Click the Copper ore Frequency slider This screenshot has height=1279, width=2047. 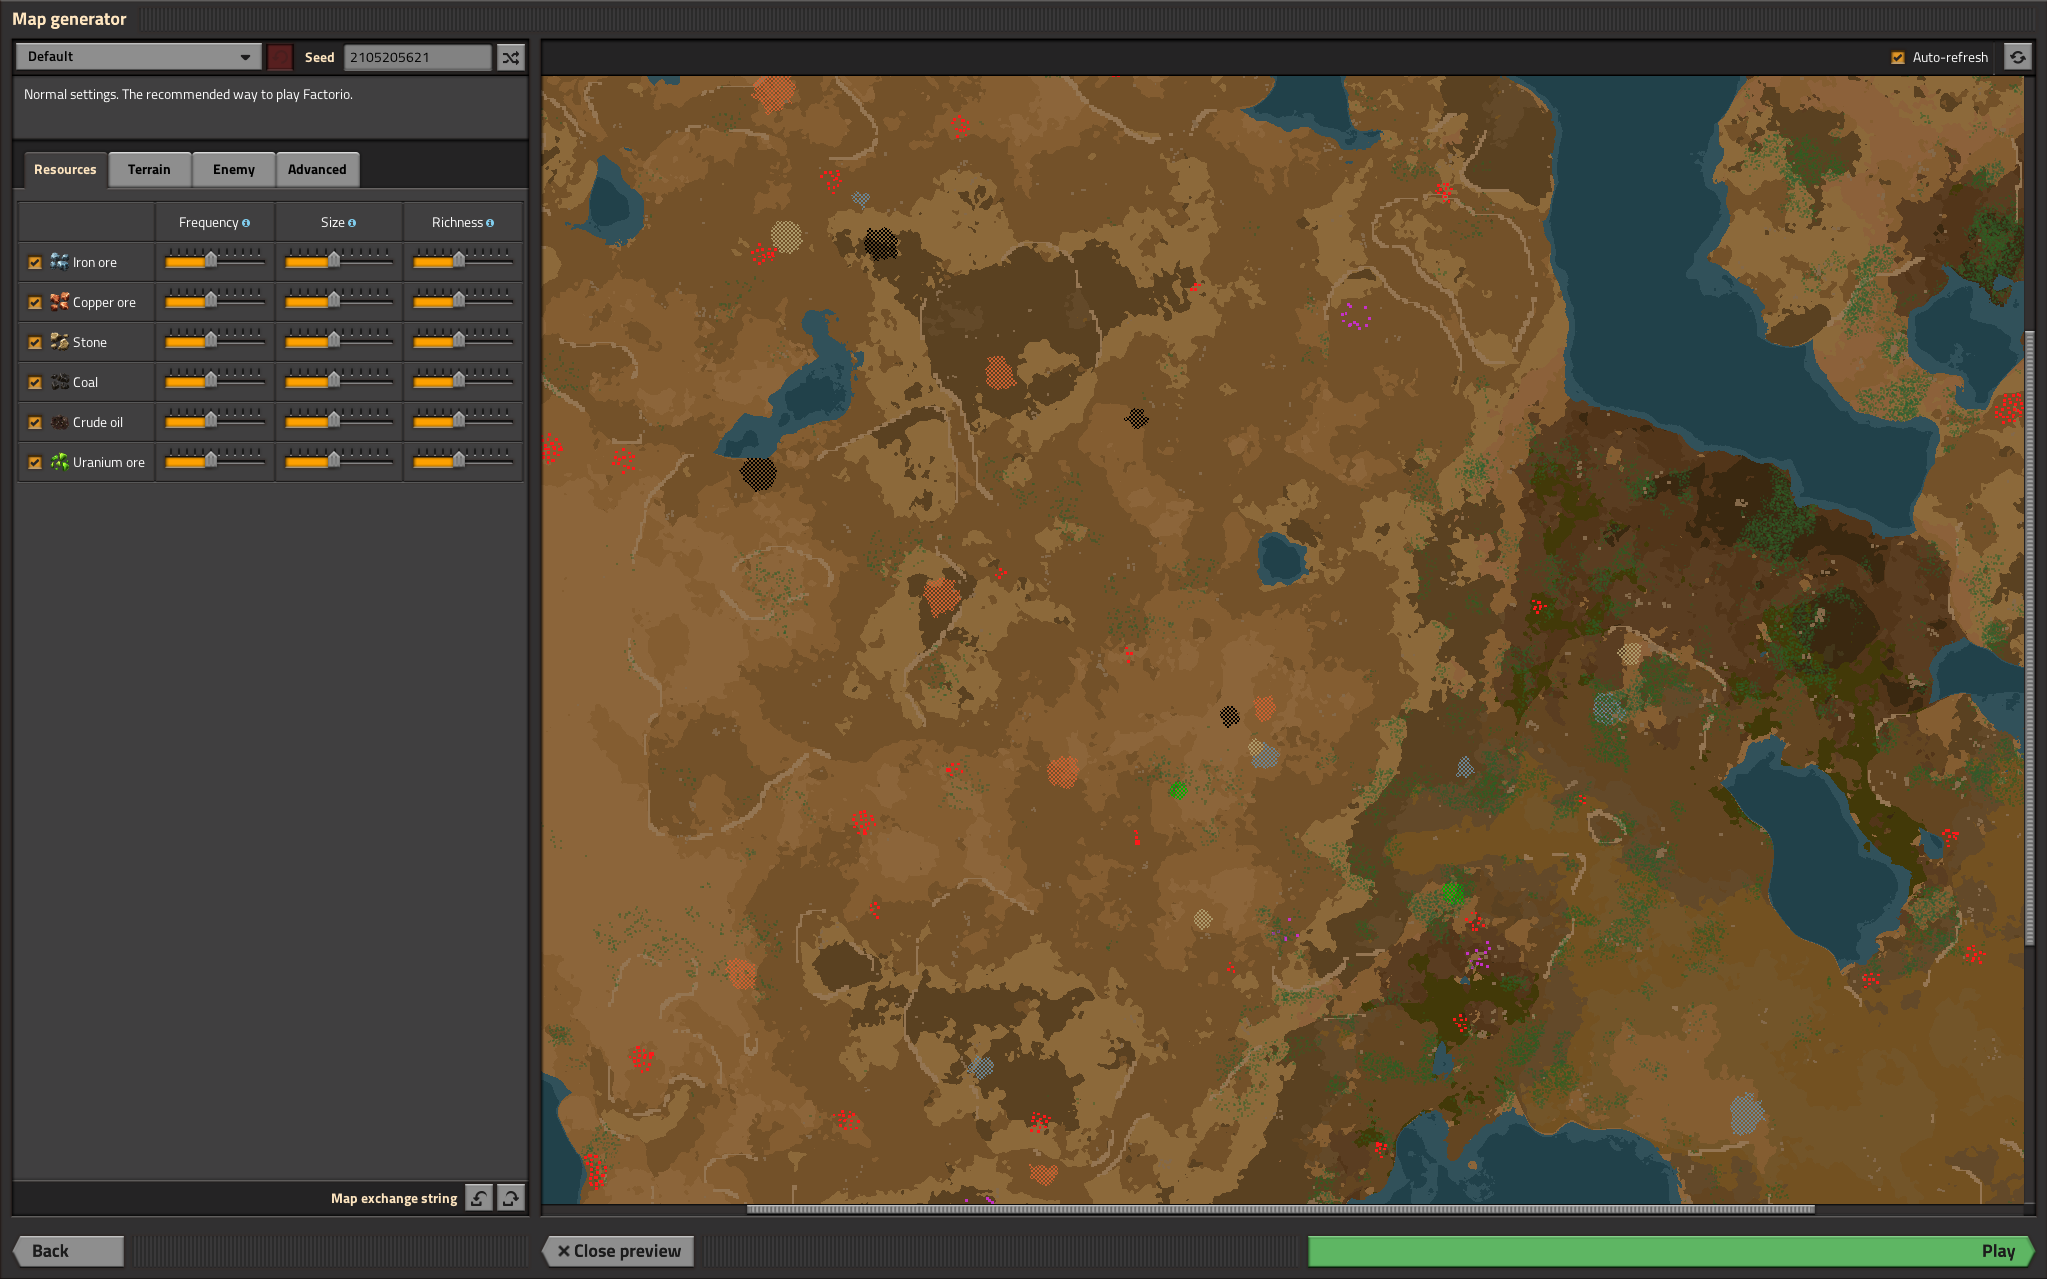215,301
